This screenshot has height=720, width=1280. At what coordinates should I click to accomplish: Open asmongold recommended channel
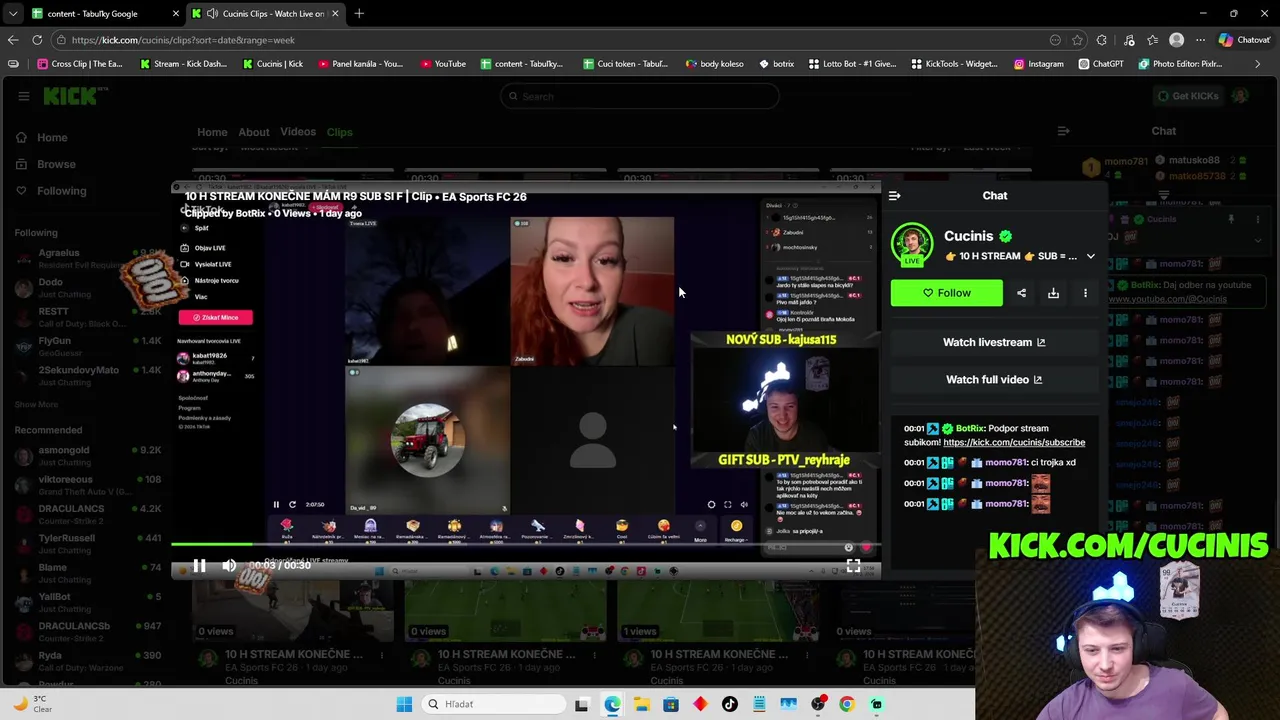pyautogui.click(x=87, y=456)
